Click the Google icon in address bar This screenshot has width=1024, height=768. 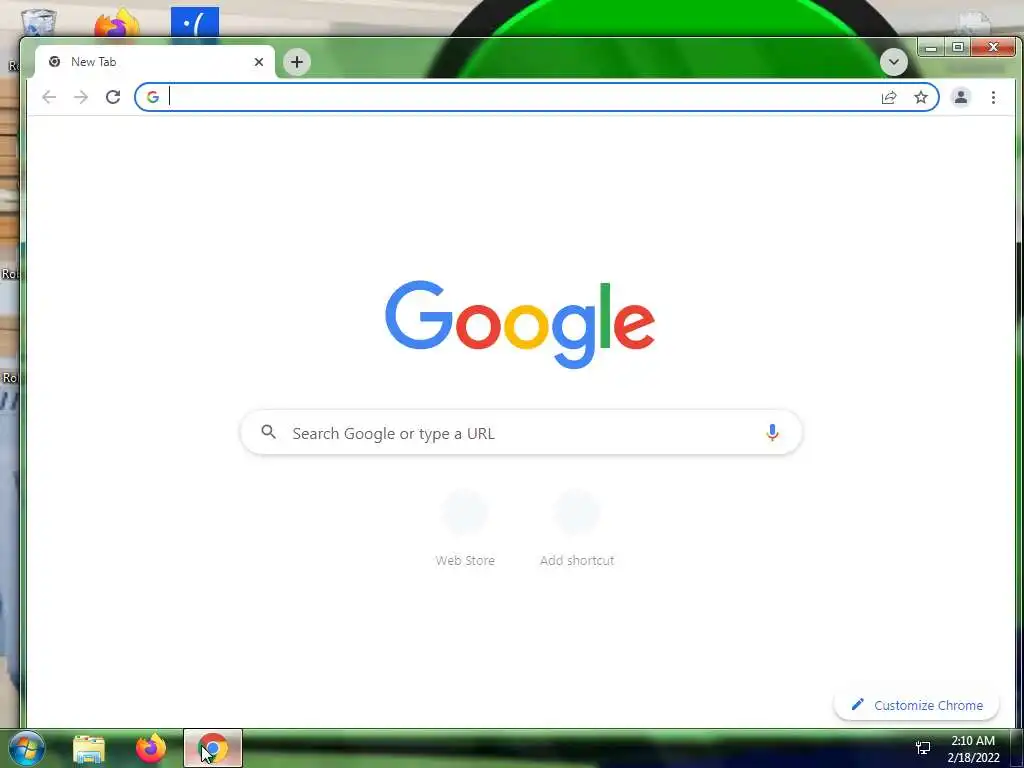click(x=153, y=97)
